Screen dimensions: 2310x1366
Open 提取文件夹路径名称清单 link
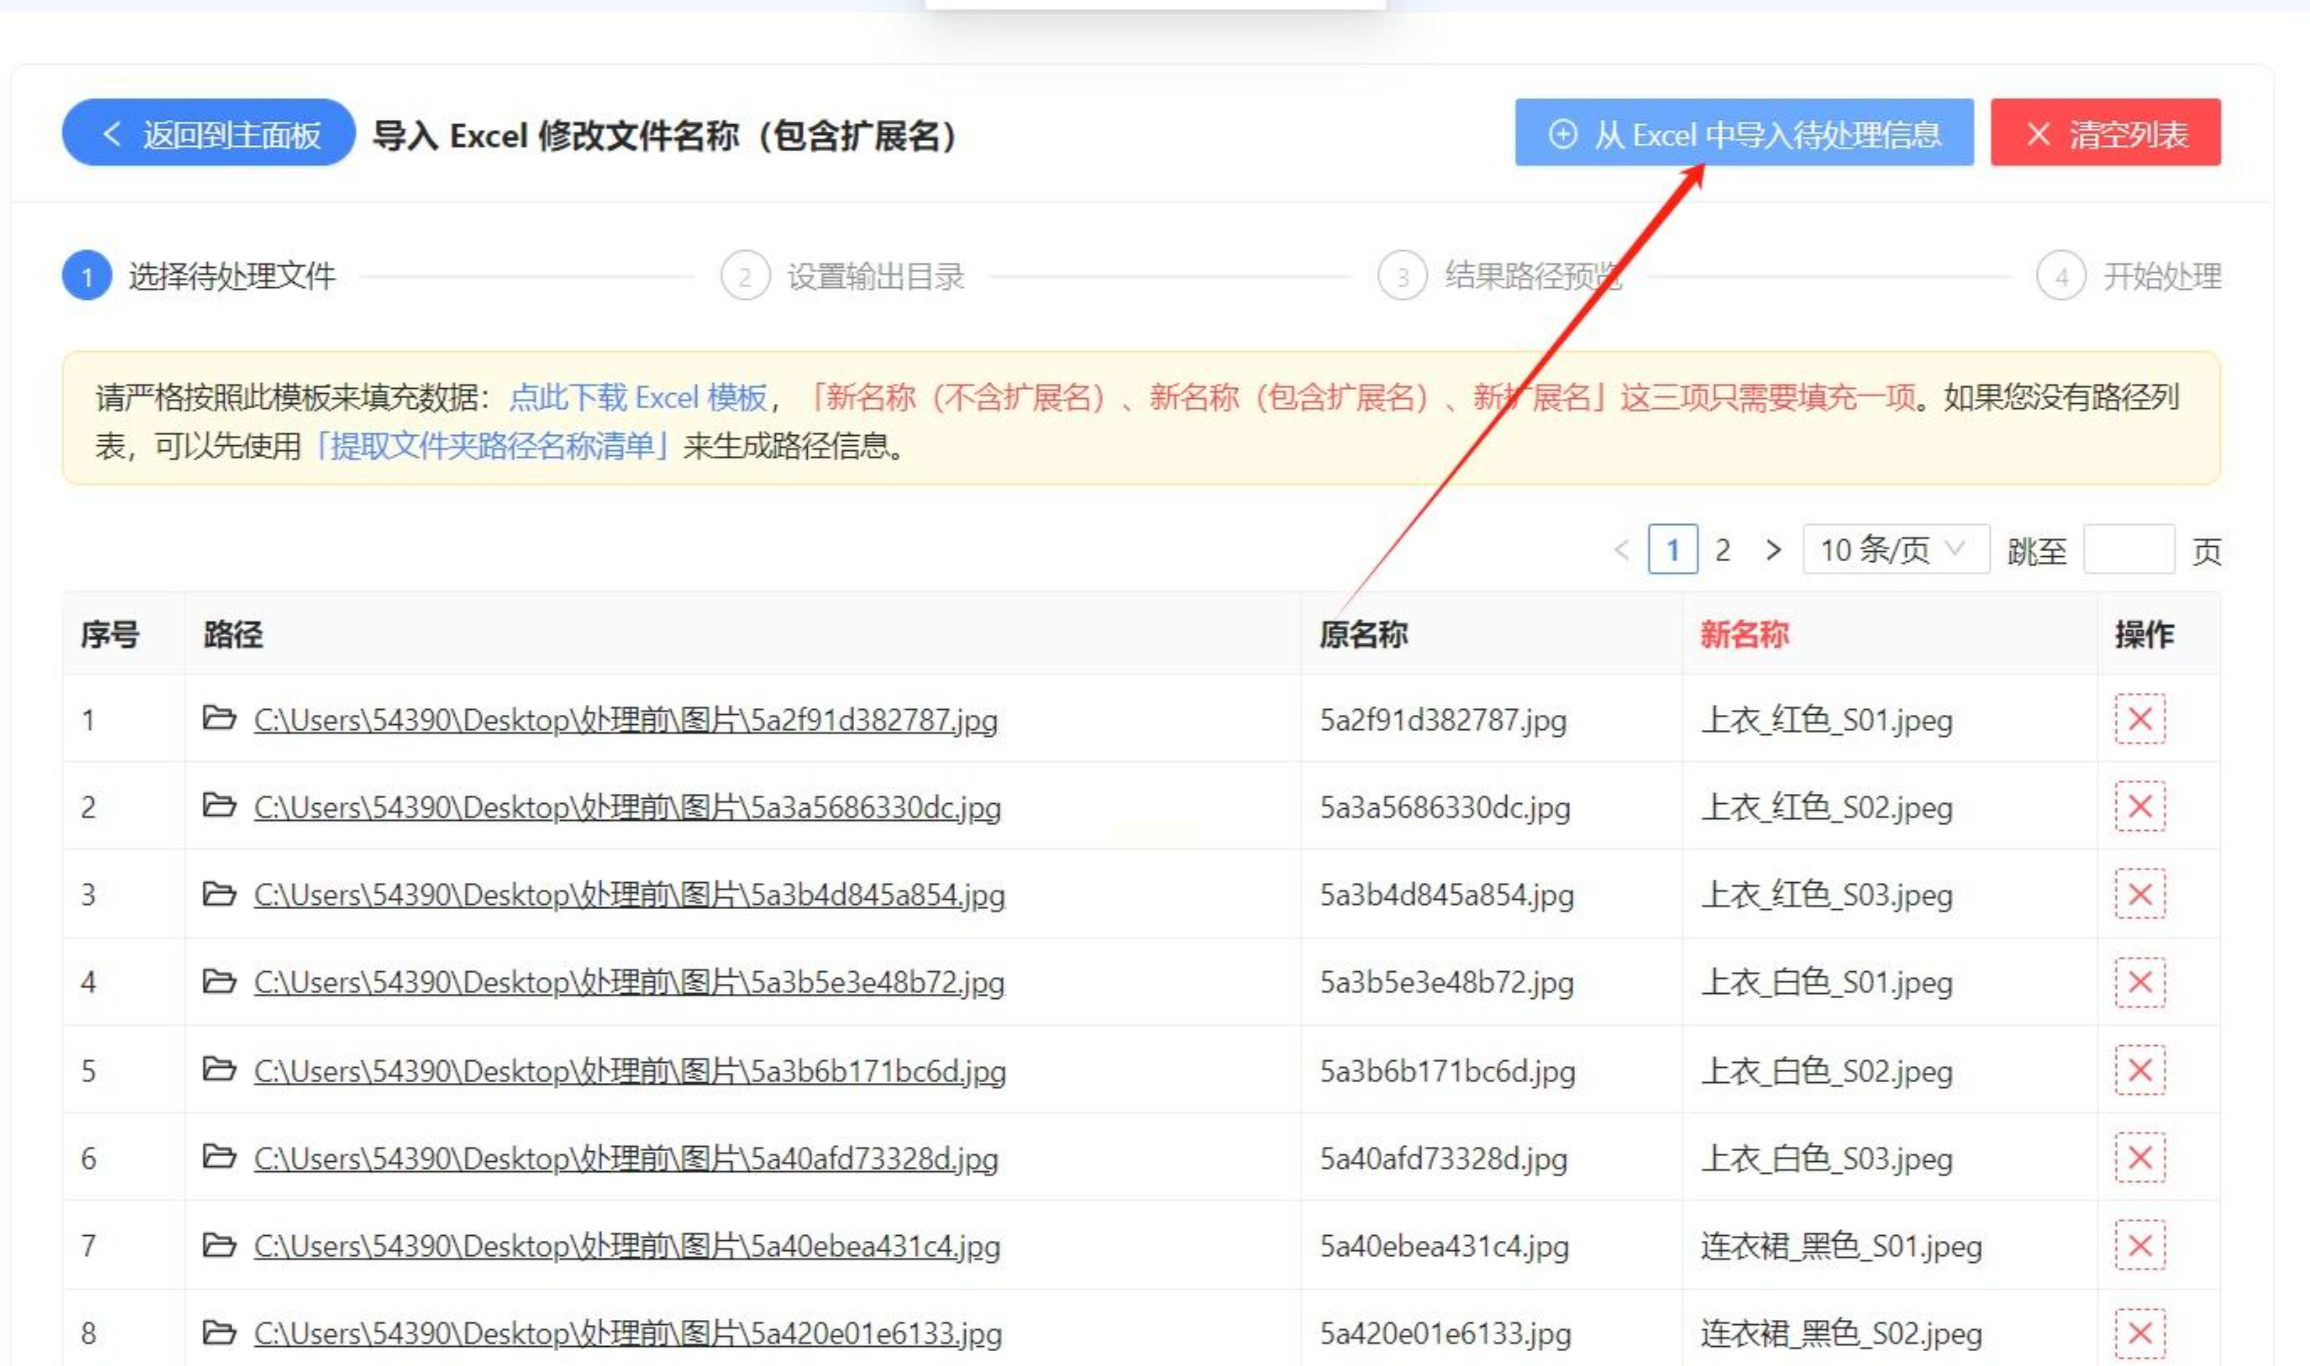tap(490, 446)
